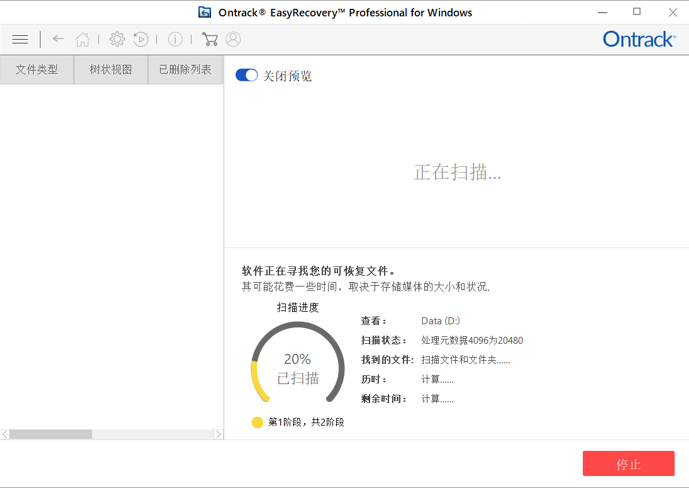Switch to the 已删除列表 tab
Screen dimensions: 689x489
(185, 69)
